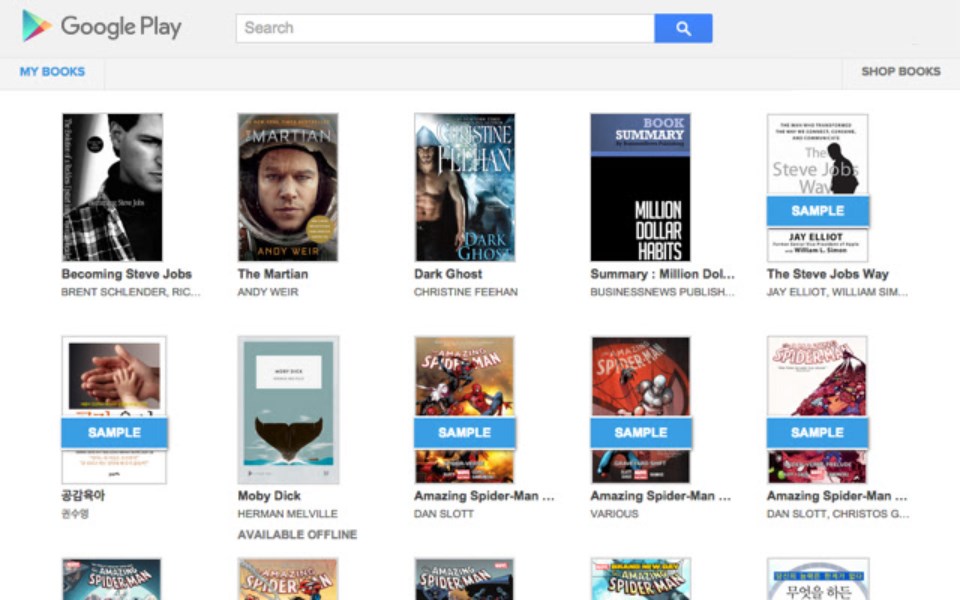Click SAMPLE on the 공감육아 book
Screen dimensions: 960x600
click(113, 432)
